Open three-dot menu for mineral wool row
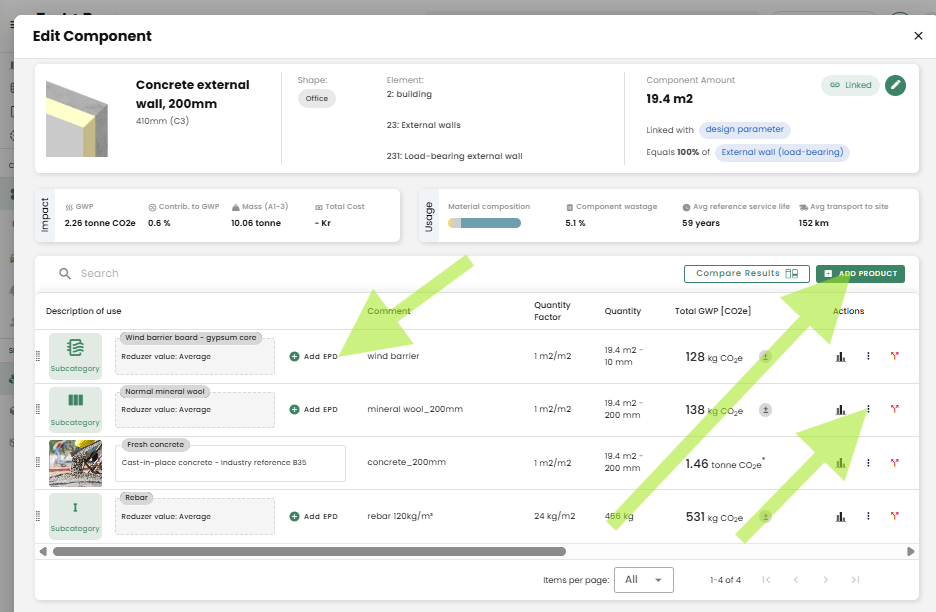Image resolution: width=936 pixels, height=612 pixels. click(868, 409)
